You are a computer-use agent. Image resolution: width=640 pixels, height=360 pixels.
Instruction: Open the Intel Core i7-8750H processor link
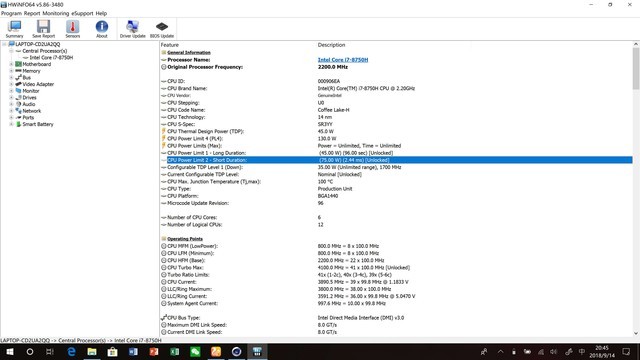click(343, 60)
